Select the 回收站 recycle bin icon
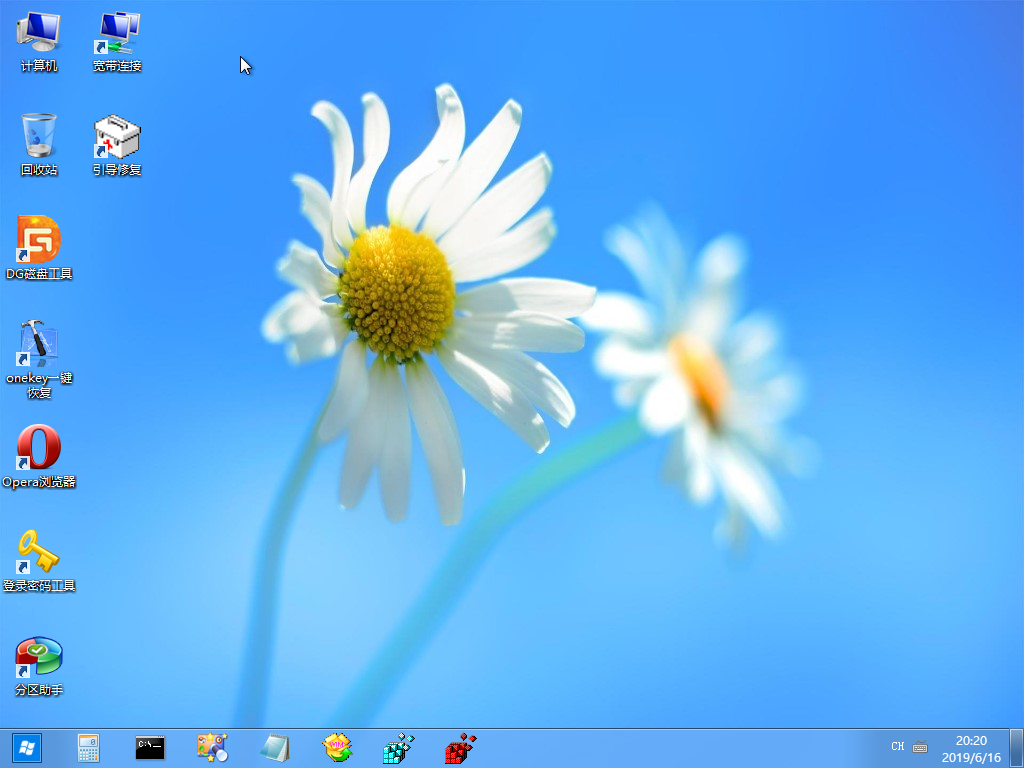The image size is (1024, 768). 39,144
